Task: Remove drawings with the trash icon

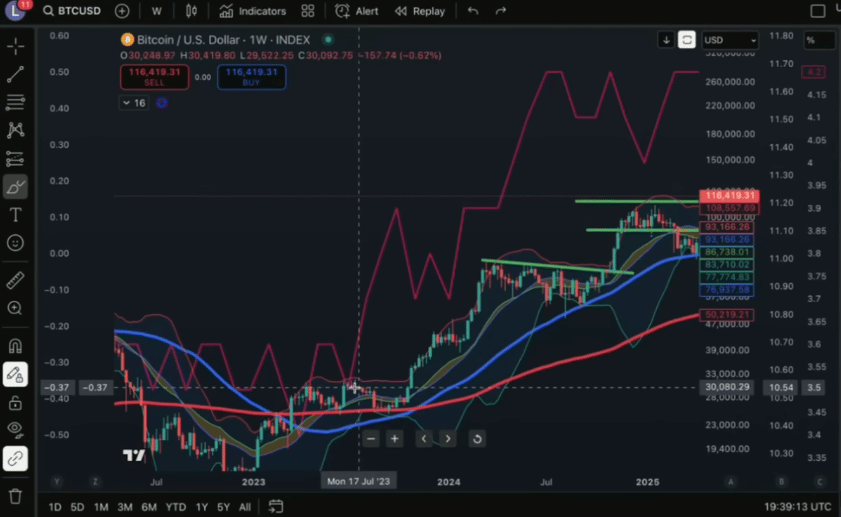Action: pos(16,496)
